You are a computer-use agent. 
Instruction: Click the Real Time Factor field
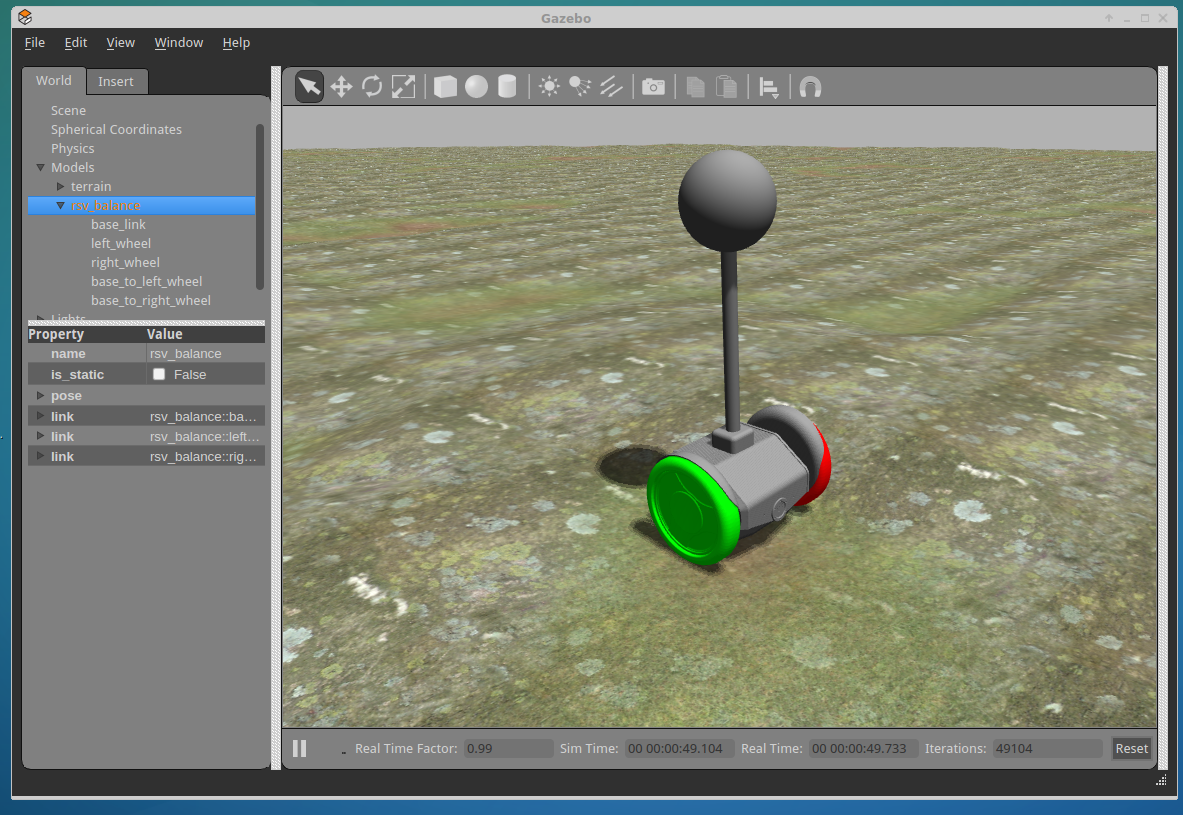(x=508, y=748)
